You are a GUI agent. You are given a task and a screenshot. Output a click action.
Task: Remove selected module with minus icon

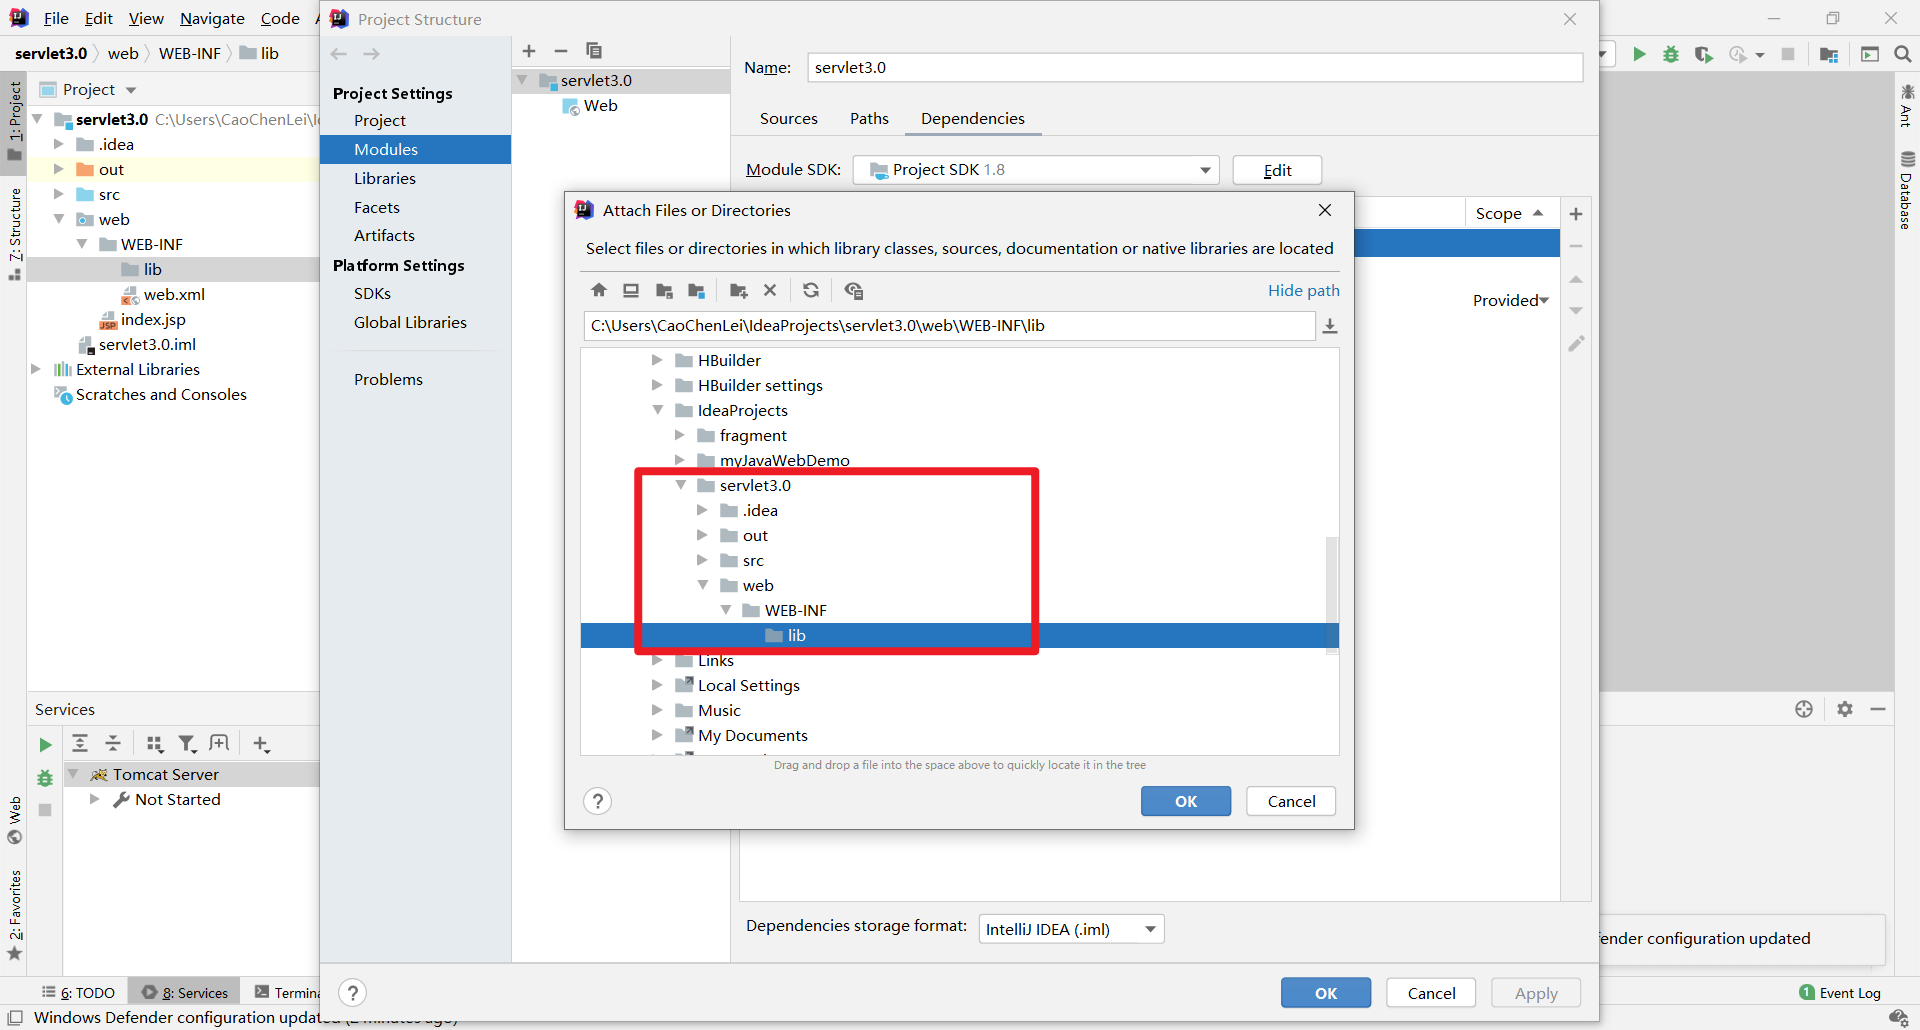pos(561,51)
